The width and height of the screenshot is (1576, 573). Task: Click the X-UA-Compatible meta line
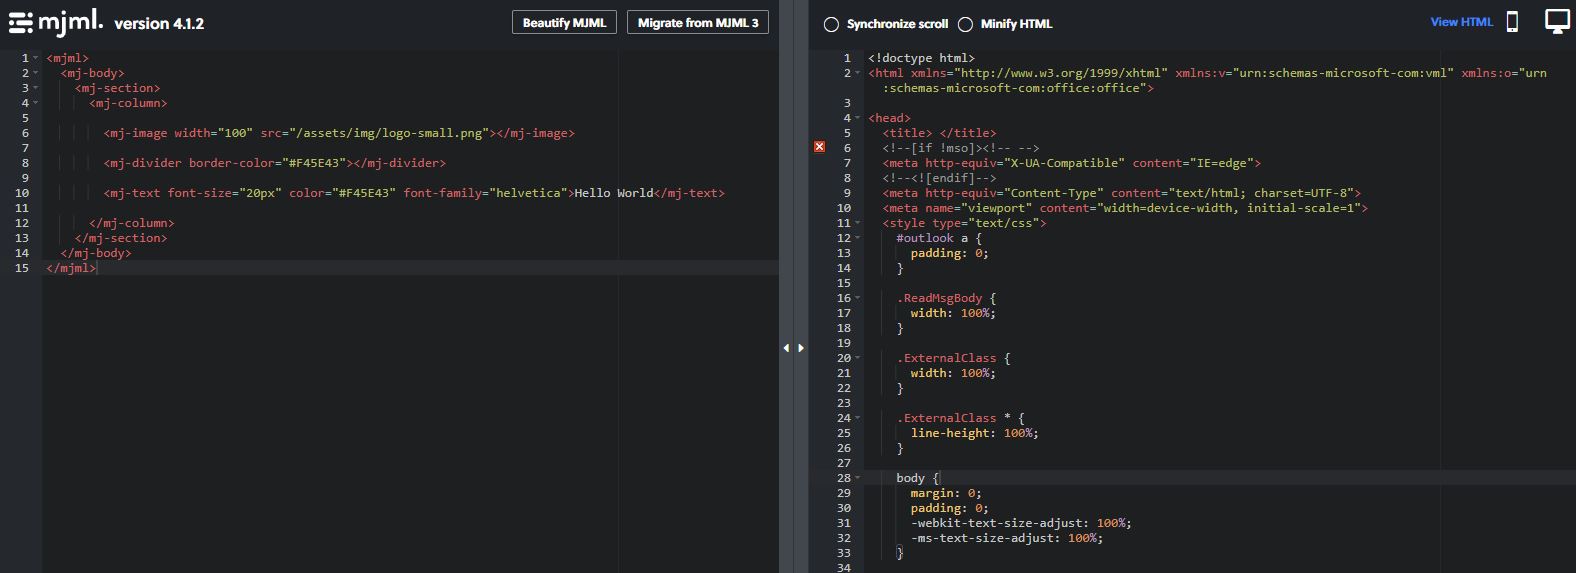click(1072, 163)
